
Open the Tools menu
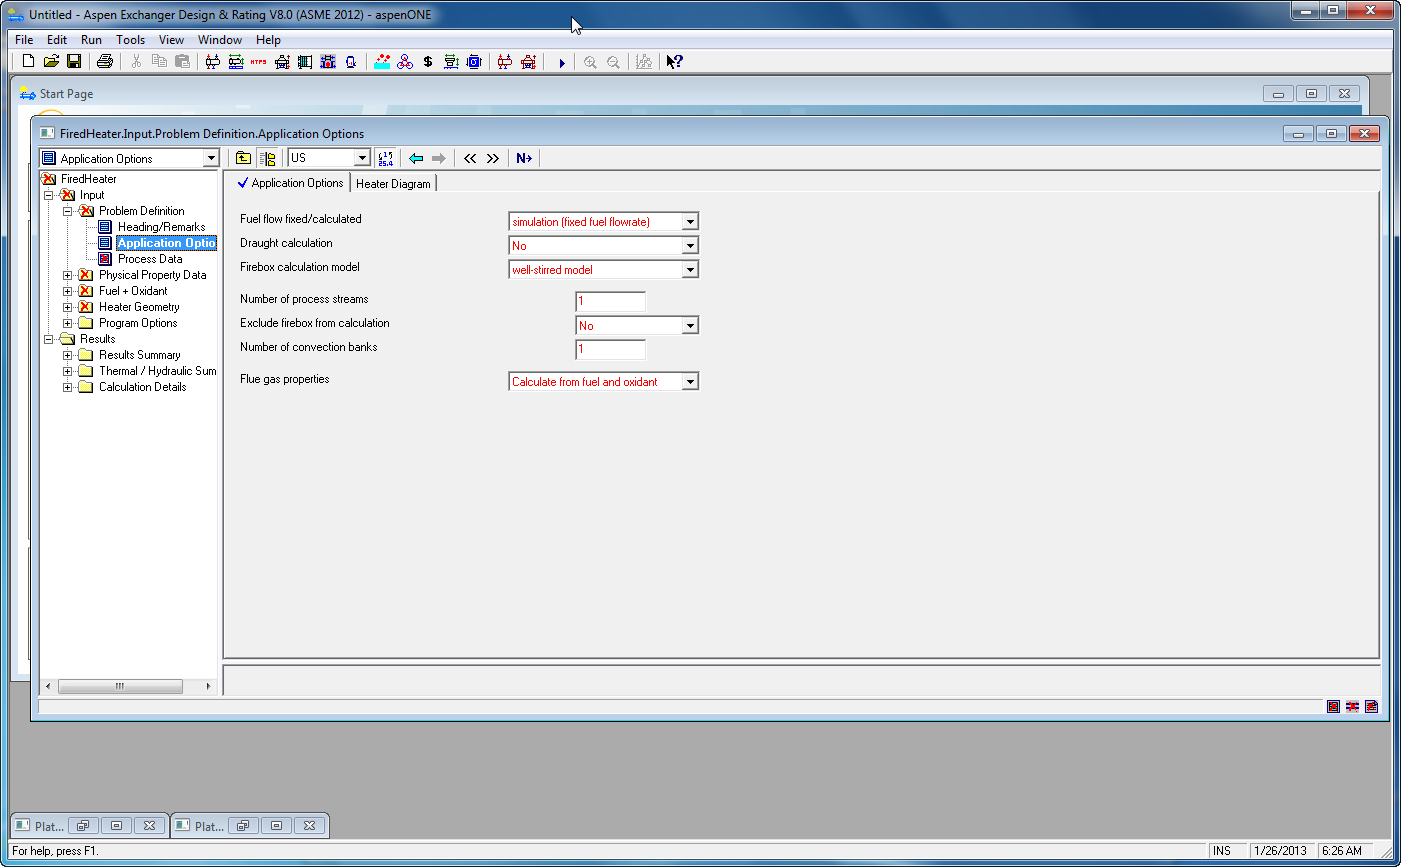coord(130,40)
